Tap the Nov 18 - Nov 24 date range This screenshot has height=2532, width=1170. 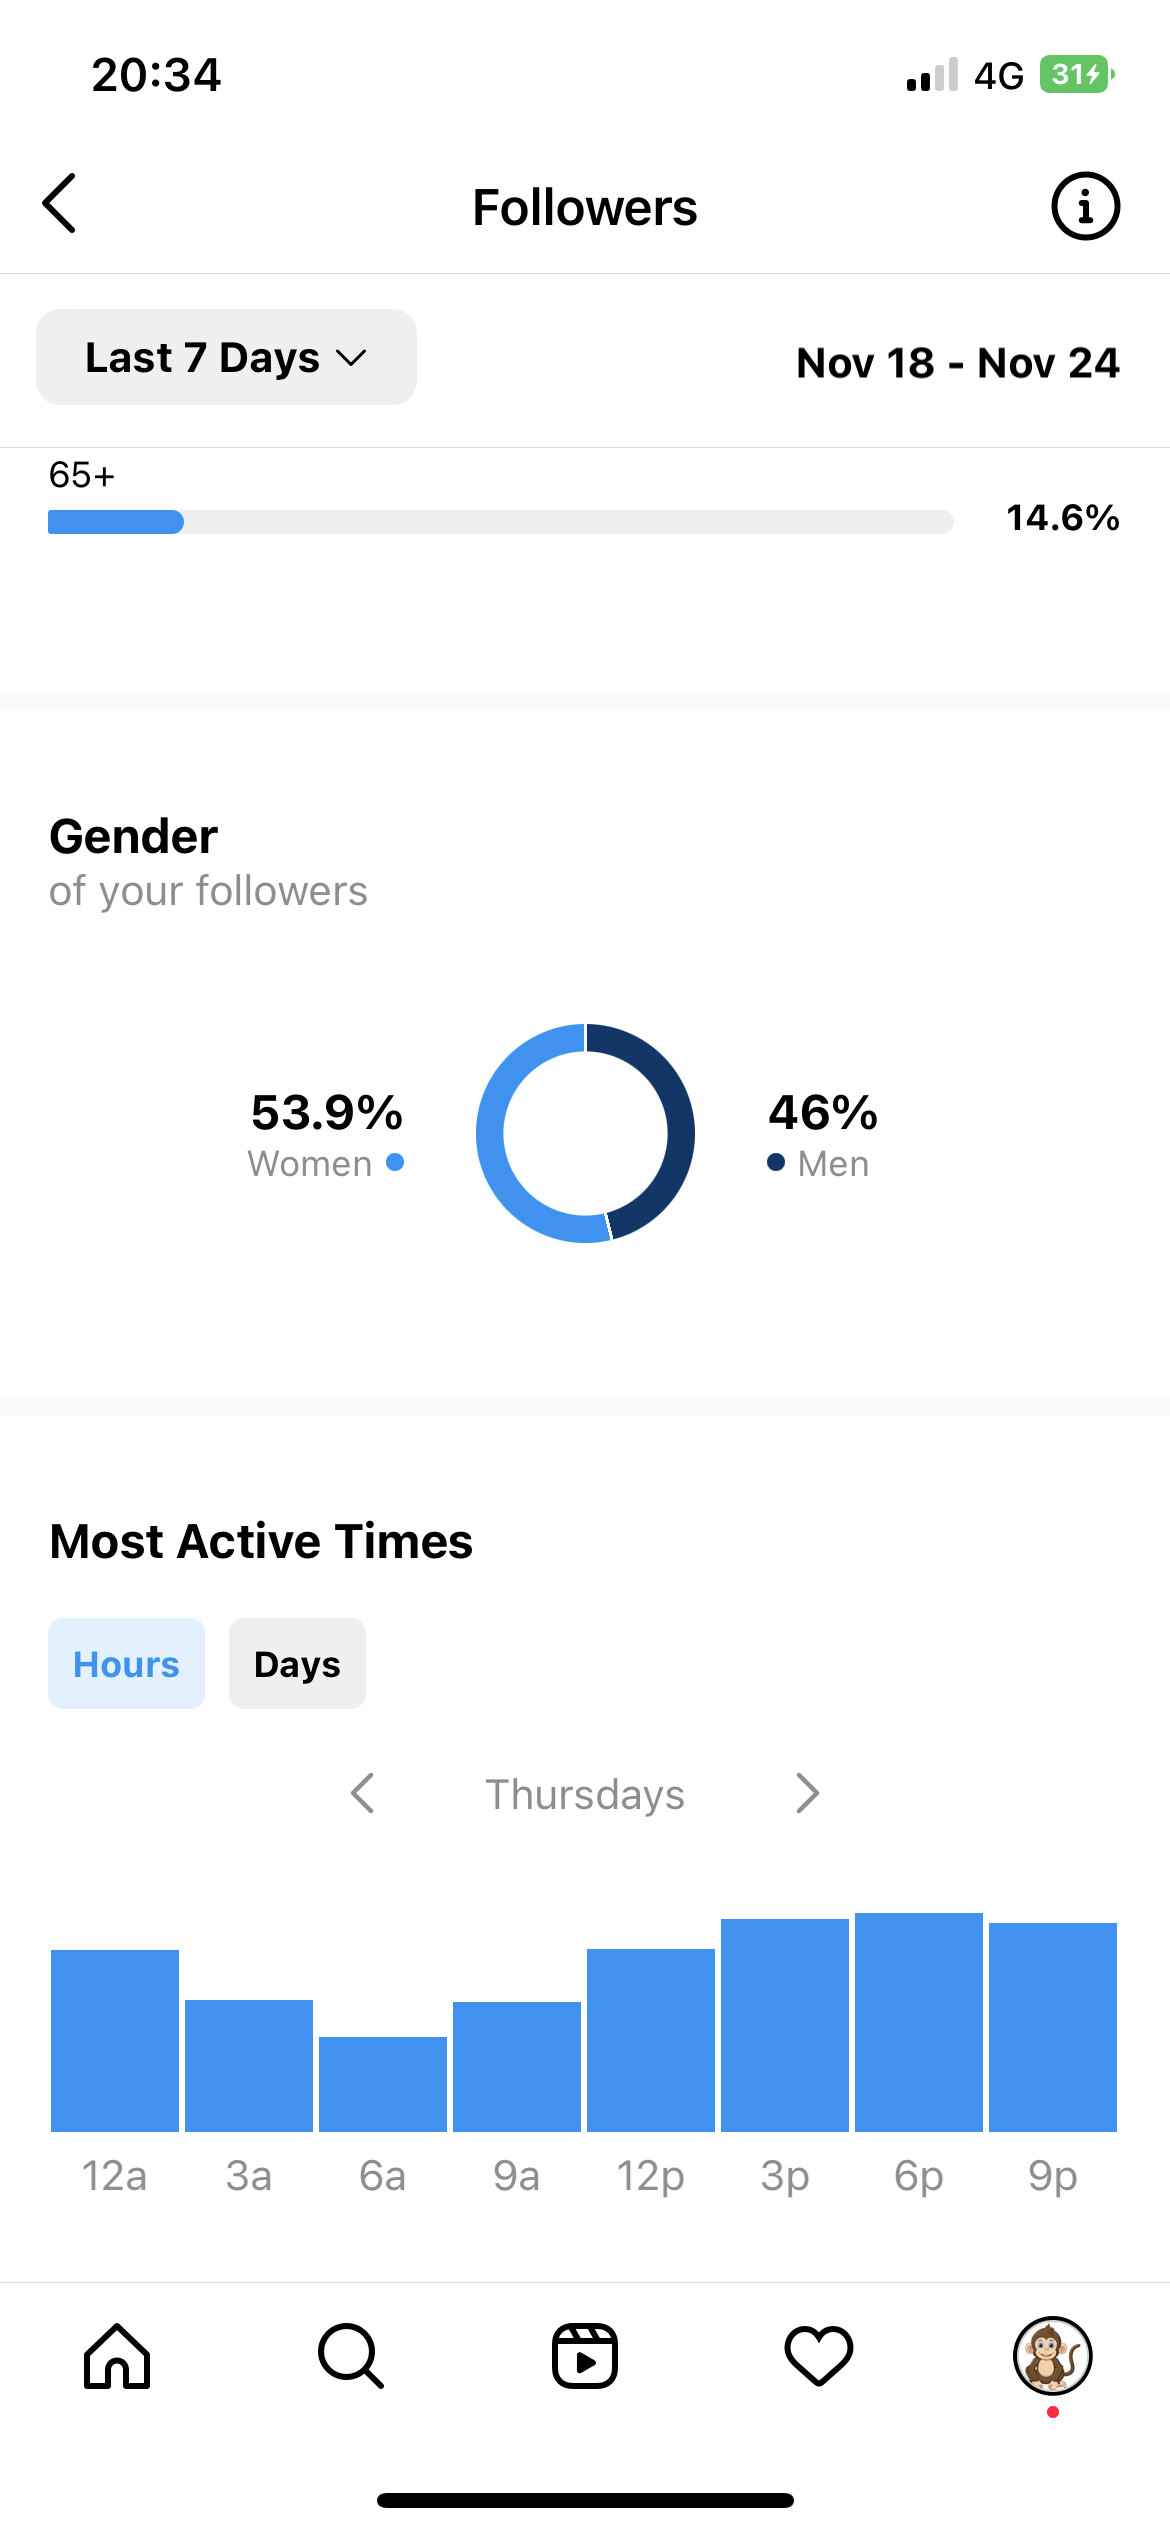[958, 363]
